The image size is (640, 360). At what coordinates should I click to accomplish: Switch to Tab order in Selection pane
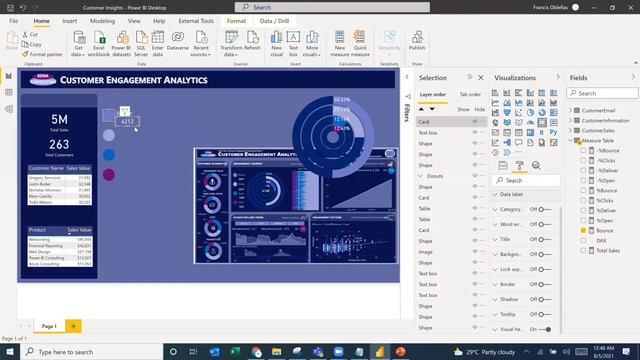tap(470, 94)
